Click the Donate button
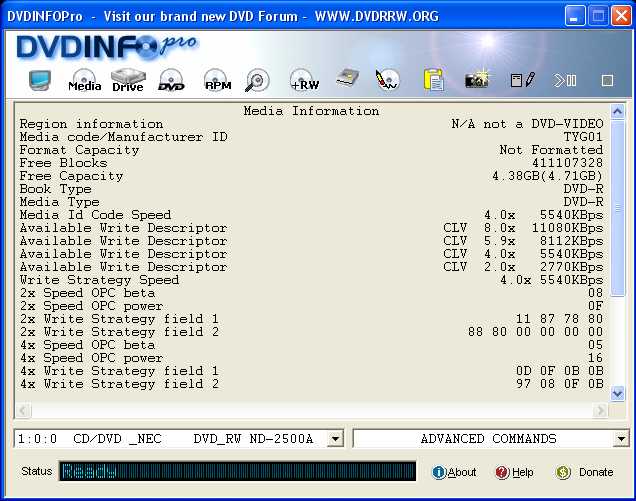Viewport: 636px width, 501px height. pyautogui.click(x=584, y=472)
